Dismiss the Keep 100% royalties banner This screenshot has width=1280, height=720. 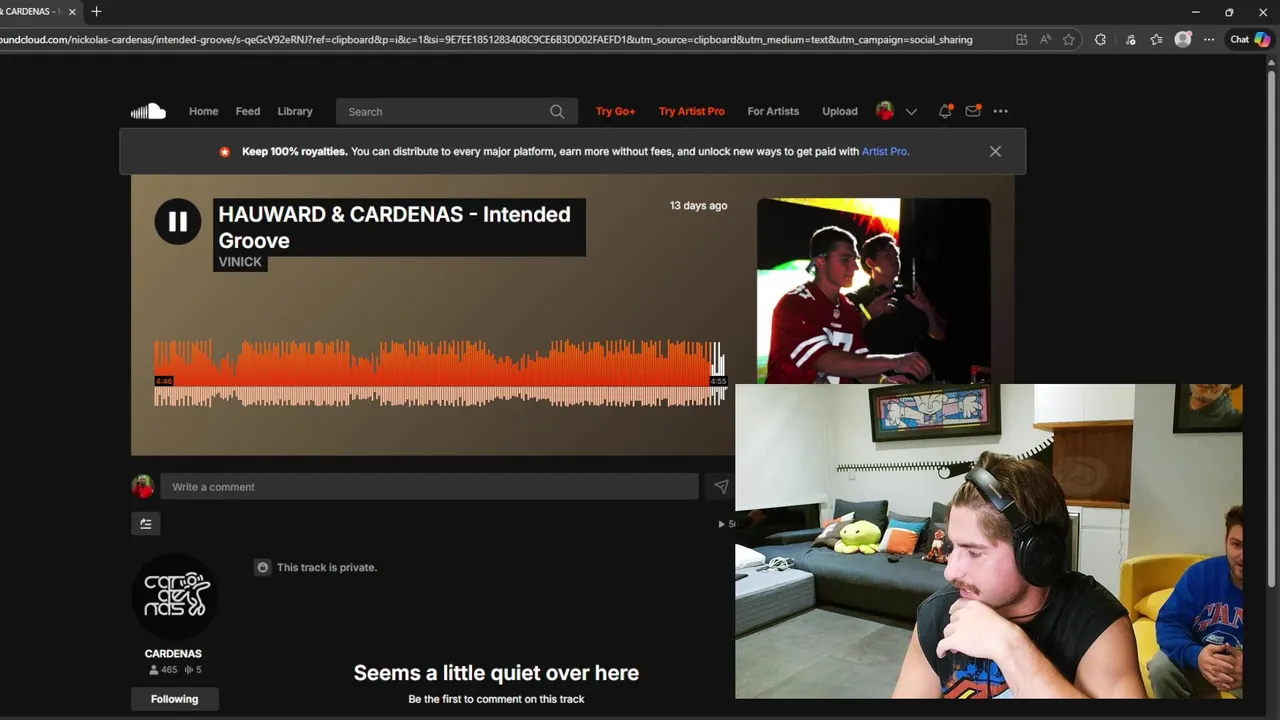[x=995, y=151]
